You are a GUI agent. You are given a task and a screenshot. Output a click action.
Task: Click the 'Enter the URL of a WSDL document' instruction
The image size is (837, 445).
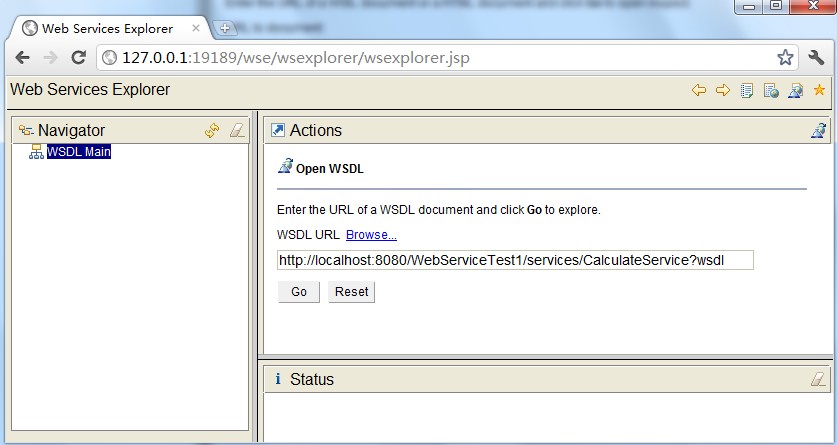click(x=439, y=210)
